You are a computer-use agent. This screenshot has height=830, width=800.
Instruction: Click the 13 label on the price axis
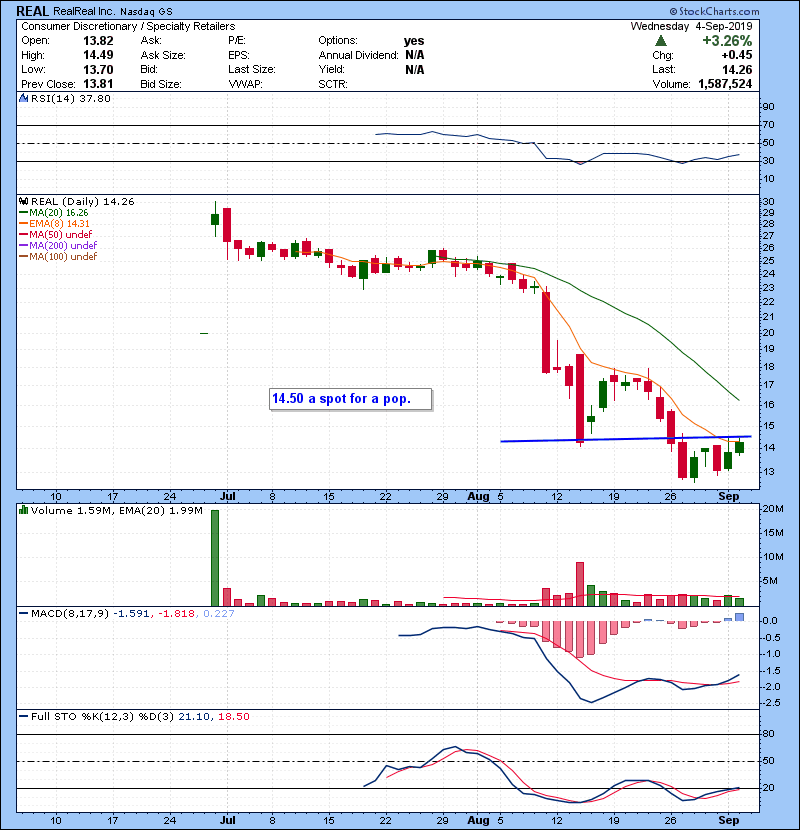pyautogui.click(x=768, y=472)
